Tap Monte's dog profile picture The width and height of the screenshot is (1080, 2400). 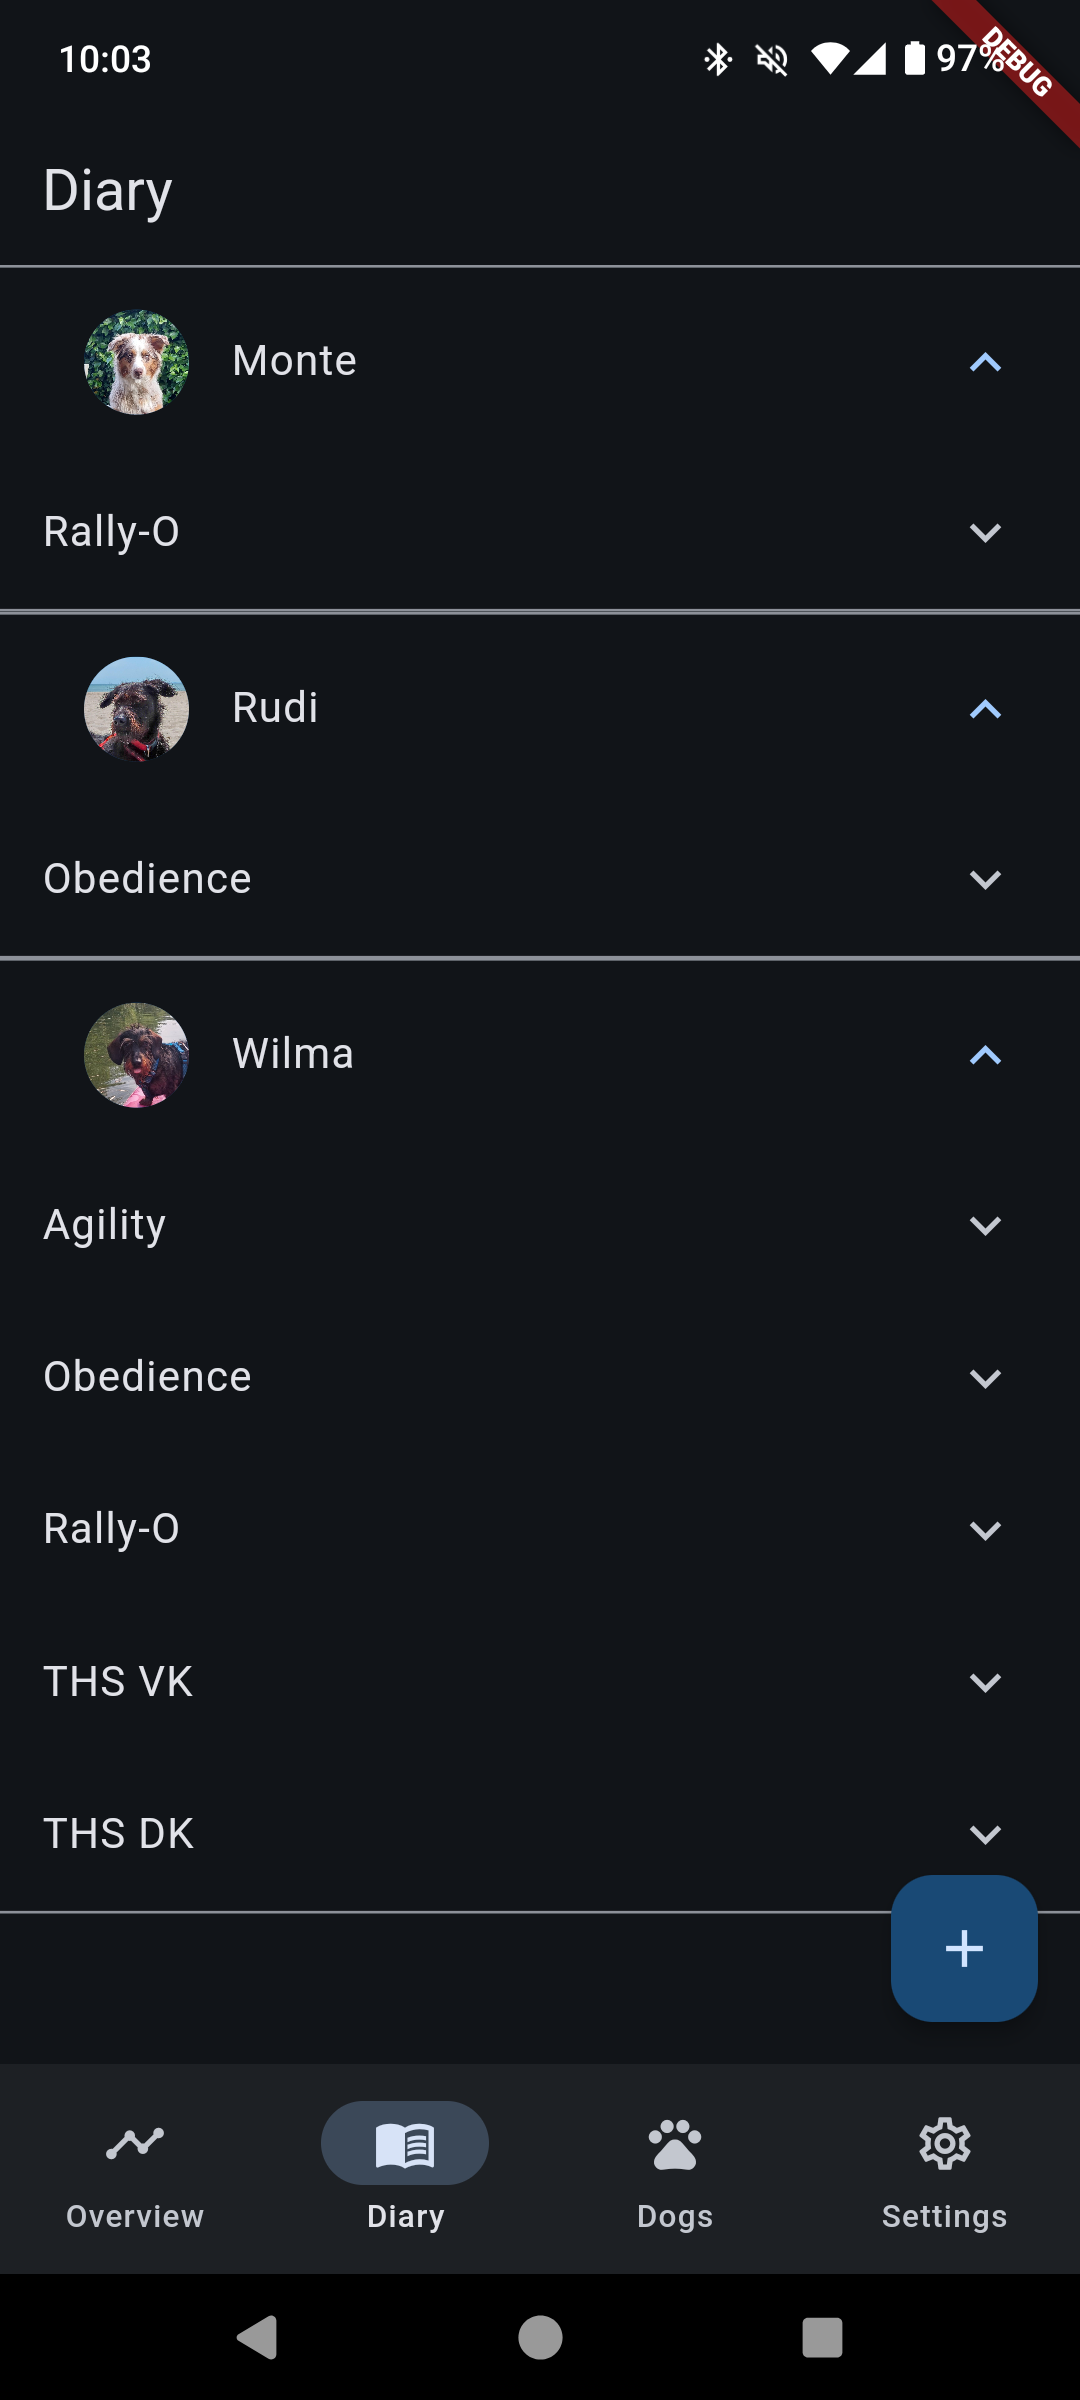coord(137,362)
